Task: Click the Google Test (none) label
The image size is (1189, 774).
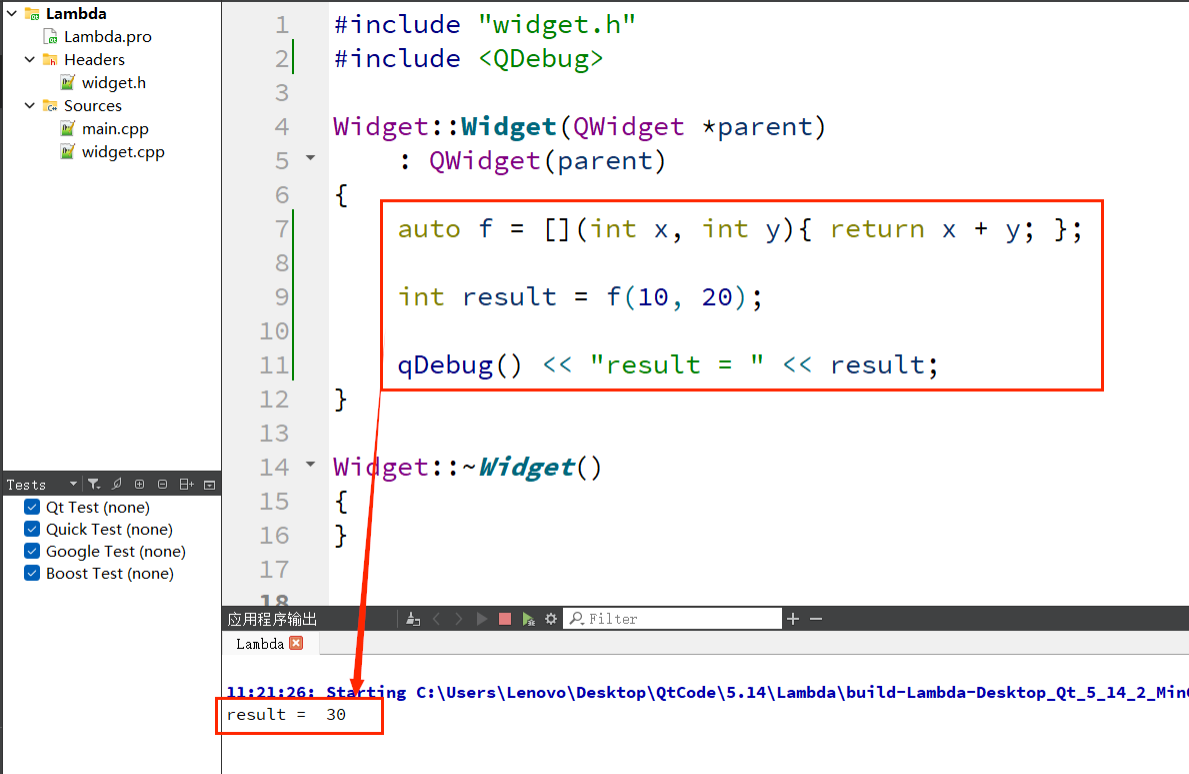Action: (116, 551)
